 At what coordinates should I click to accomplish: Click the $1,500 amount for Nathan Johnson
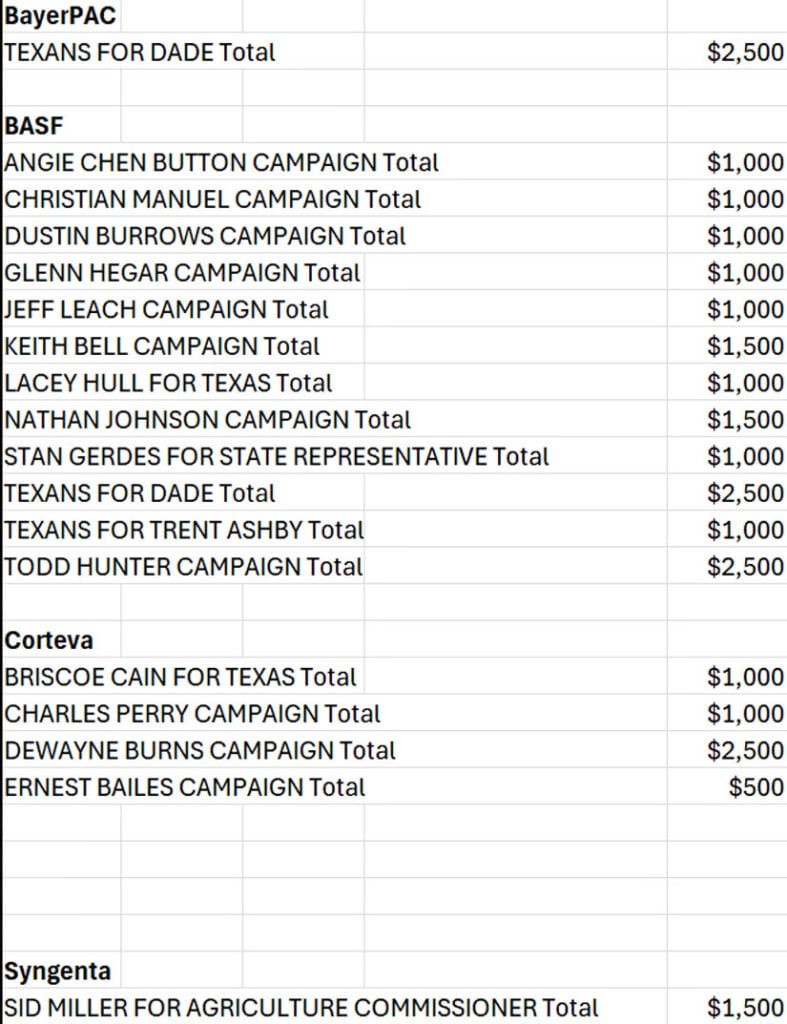coord(745,420)
